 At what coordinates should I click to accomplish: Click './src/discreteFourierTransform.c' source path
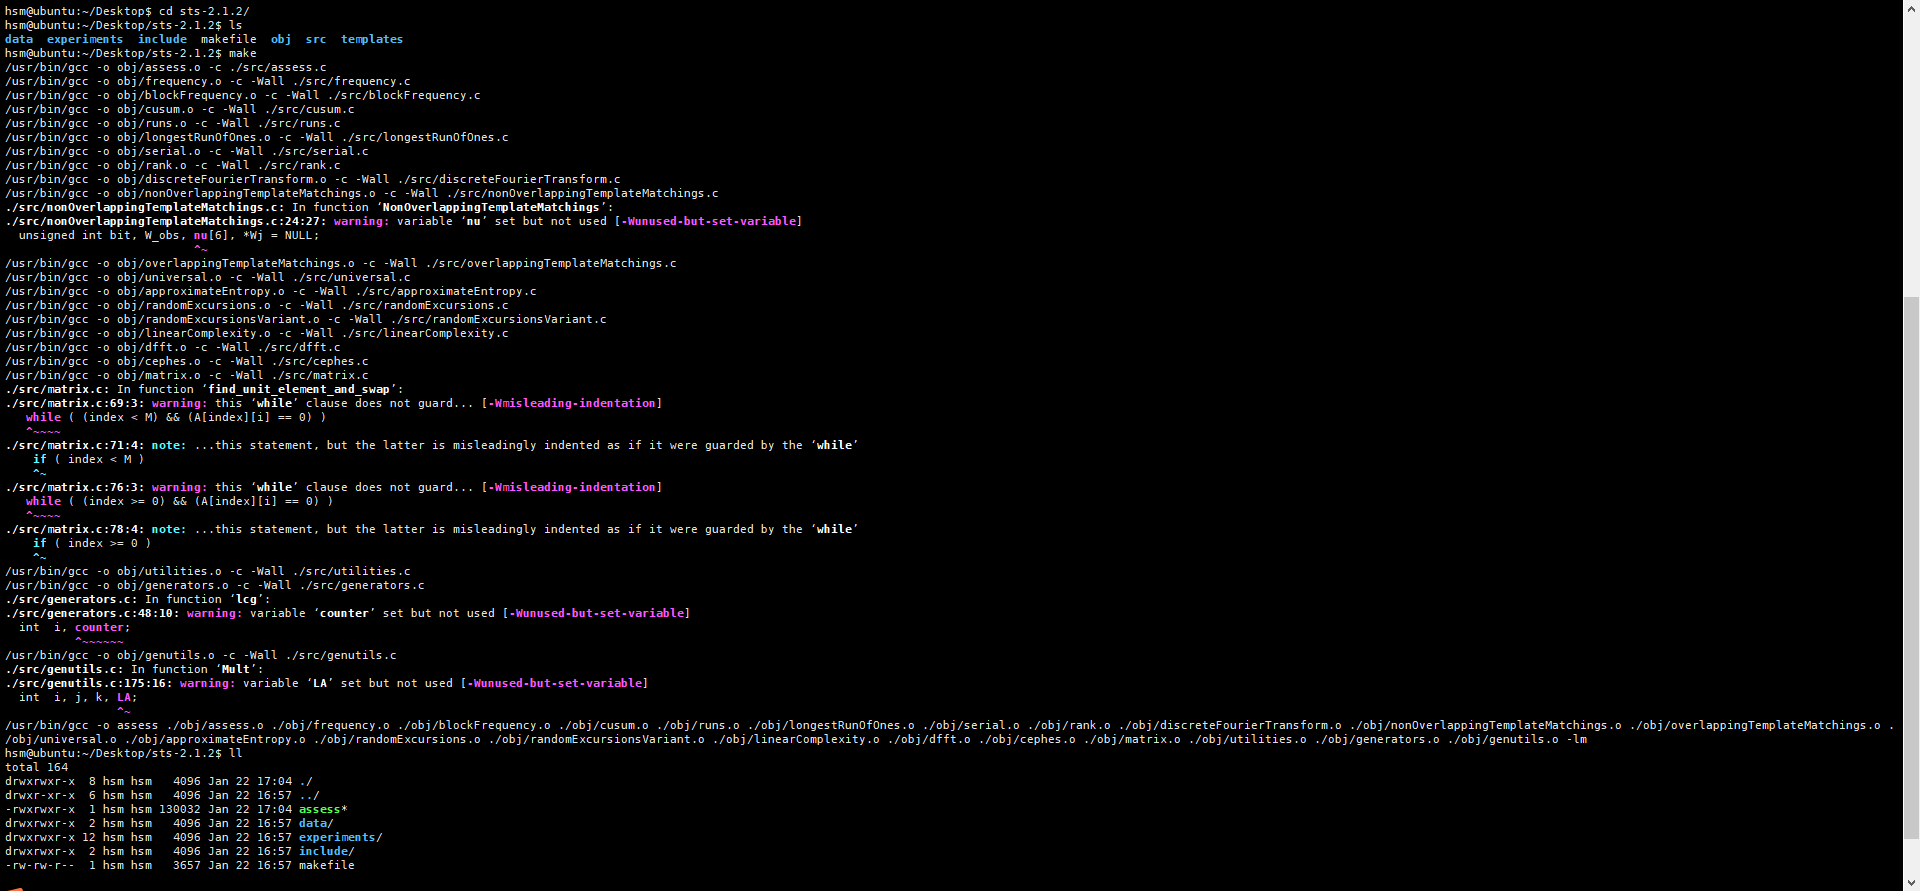[x=509, y=179]
